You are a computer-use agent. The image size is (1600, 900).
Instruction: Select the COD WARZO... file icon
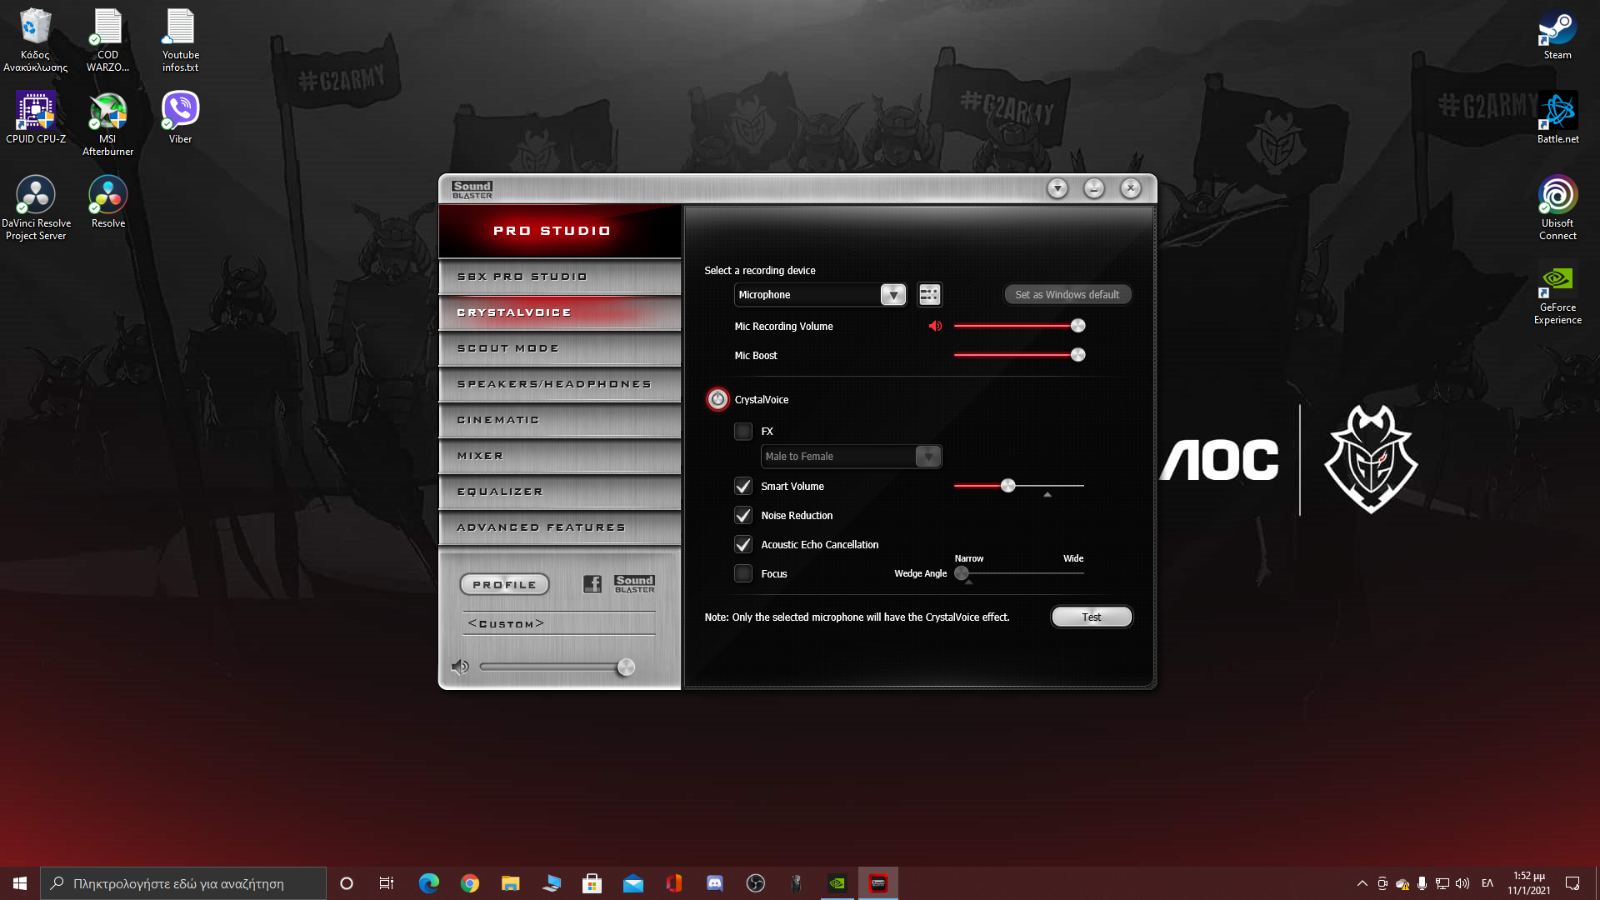point(108,40)
